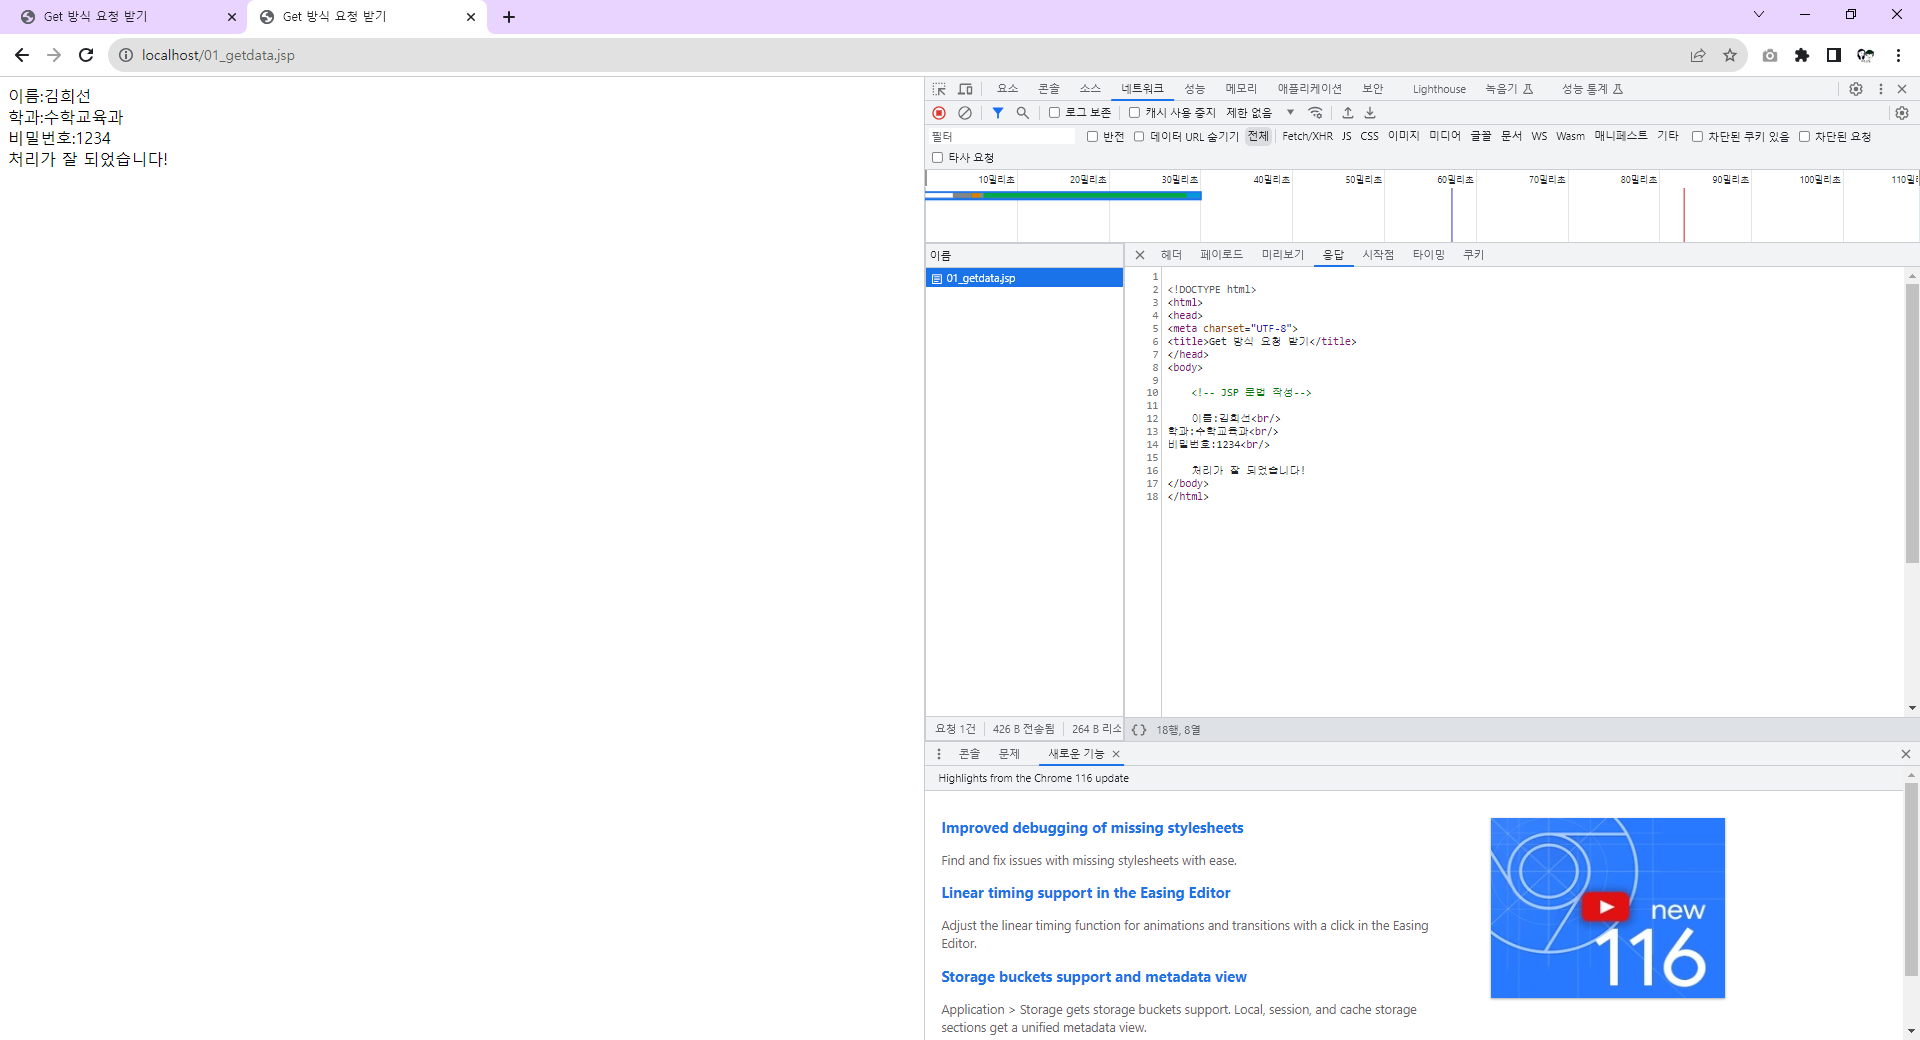Filter requests by 문서 type

[1511, 137]
